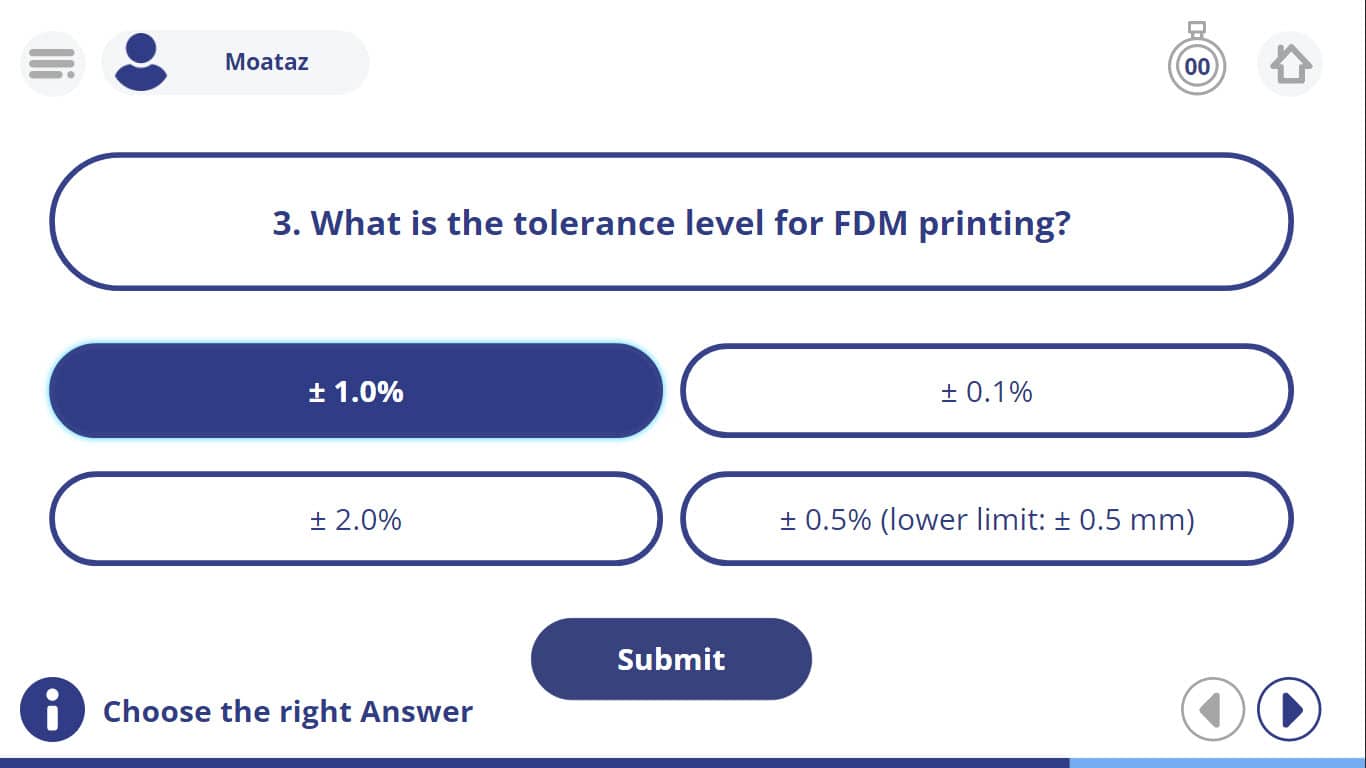Click the Moataz username label
Viewport: 1366px width, 768px height.
266,62
